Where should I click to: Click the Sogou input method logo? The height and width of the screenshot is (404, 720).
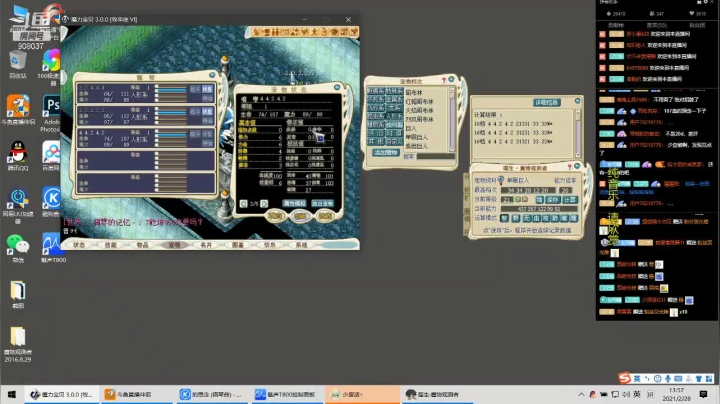click(x=624, y=378)
